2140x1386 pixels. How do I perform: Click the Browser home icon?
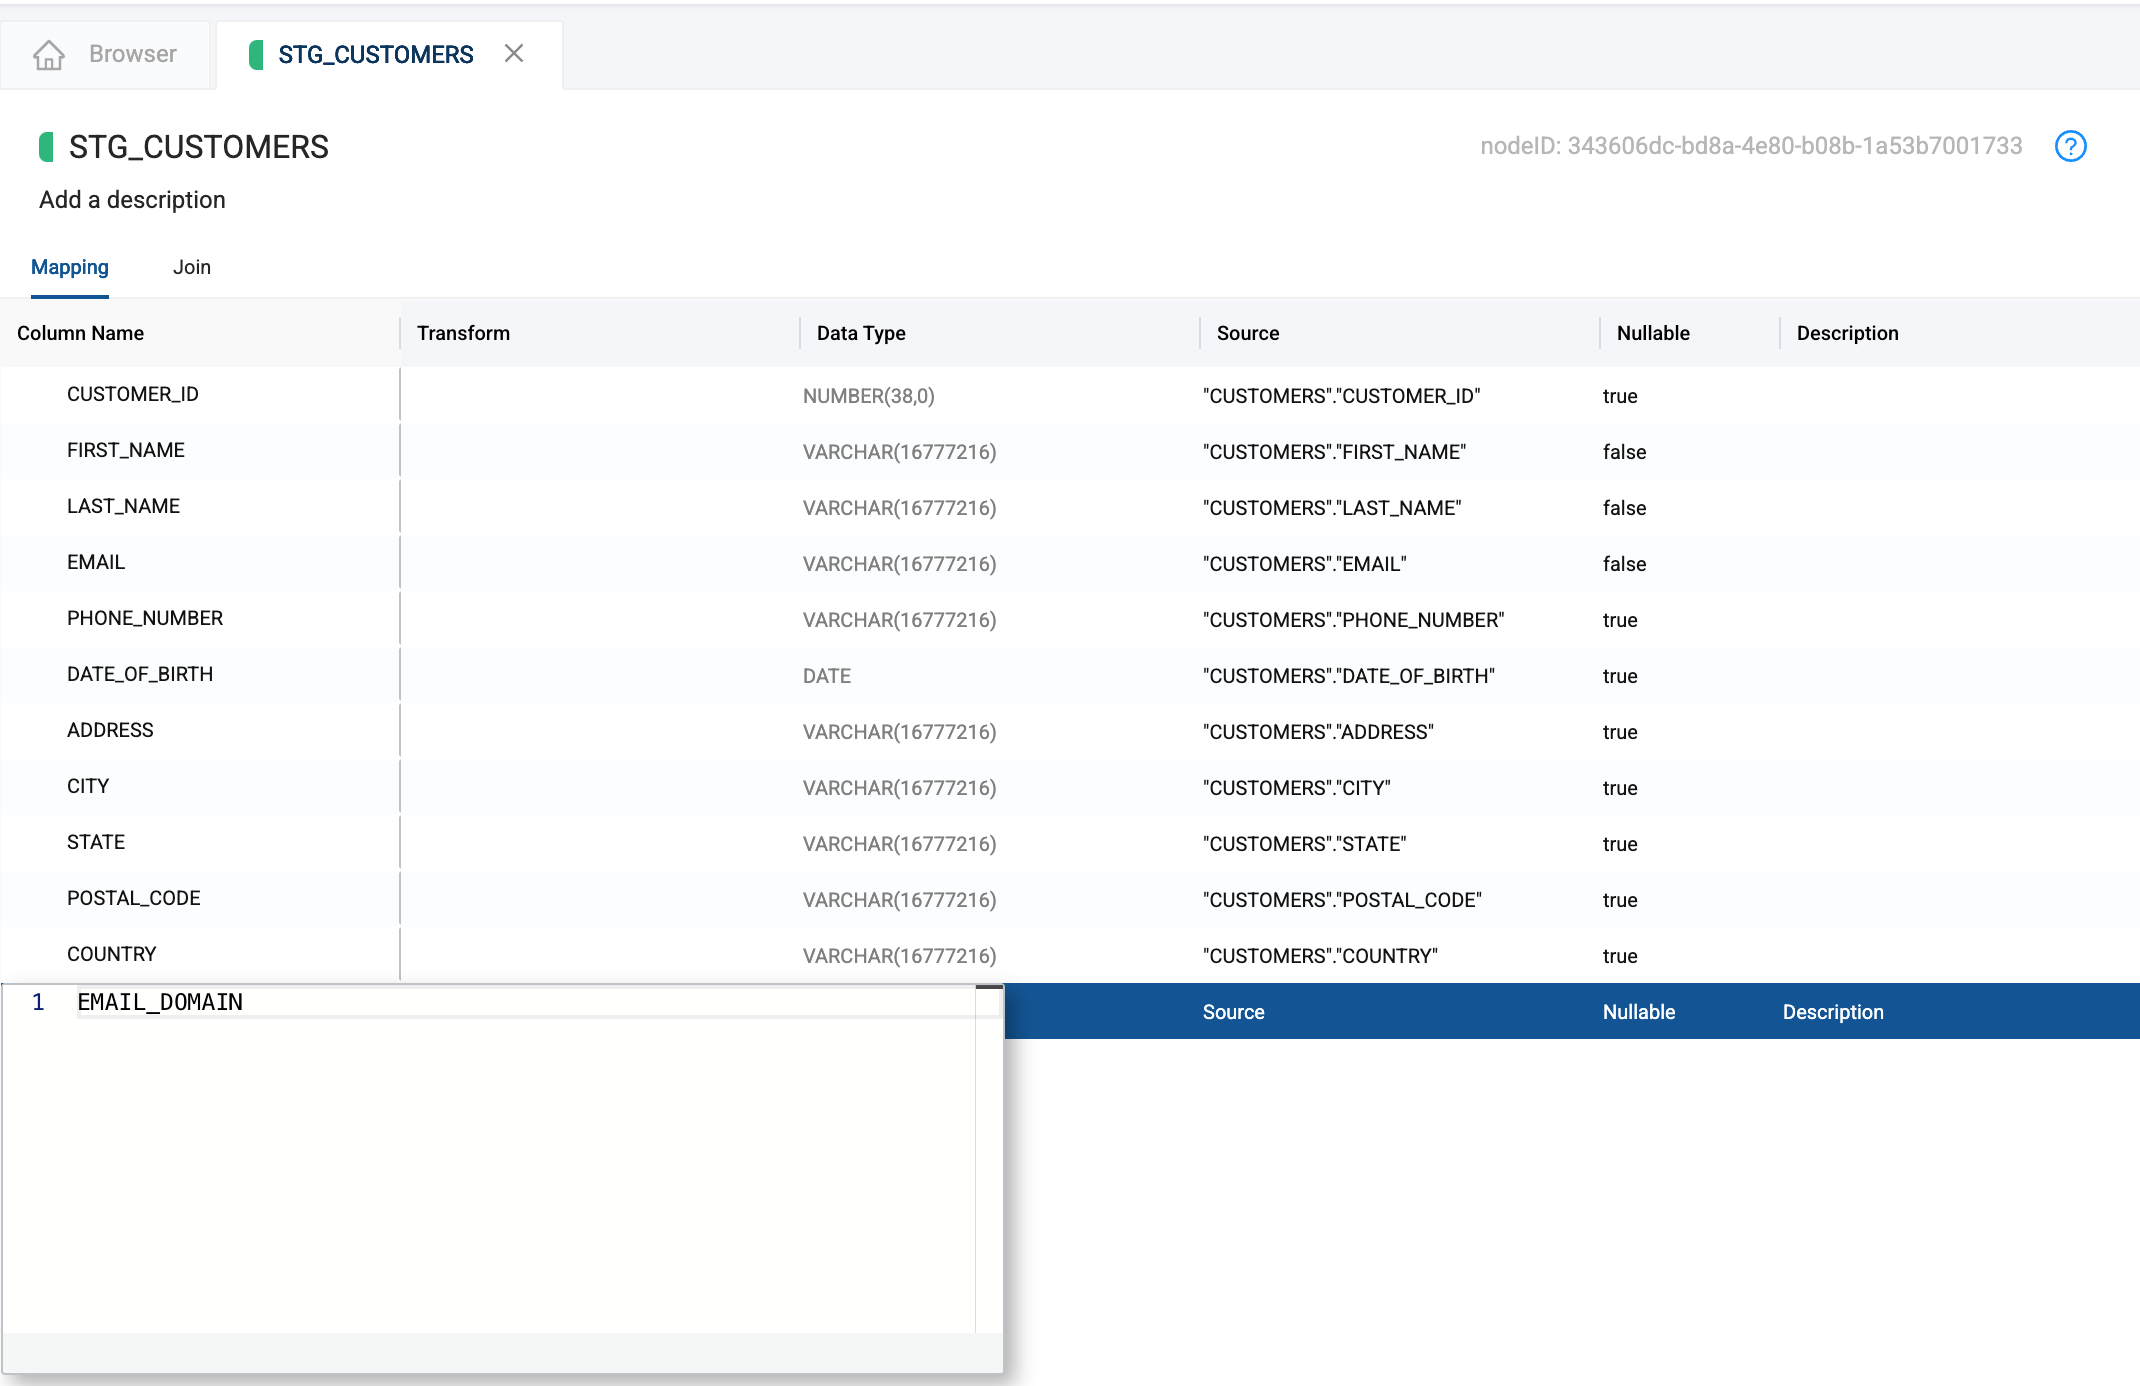click(x=48, y=54)
